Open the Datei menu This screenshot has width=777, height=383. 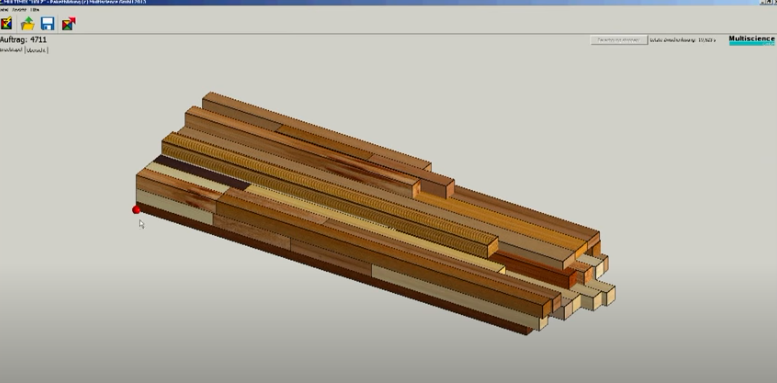(3, 9)
